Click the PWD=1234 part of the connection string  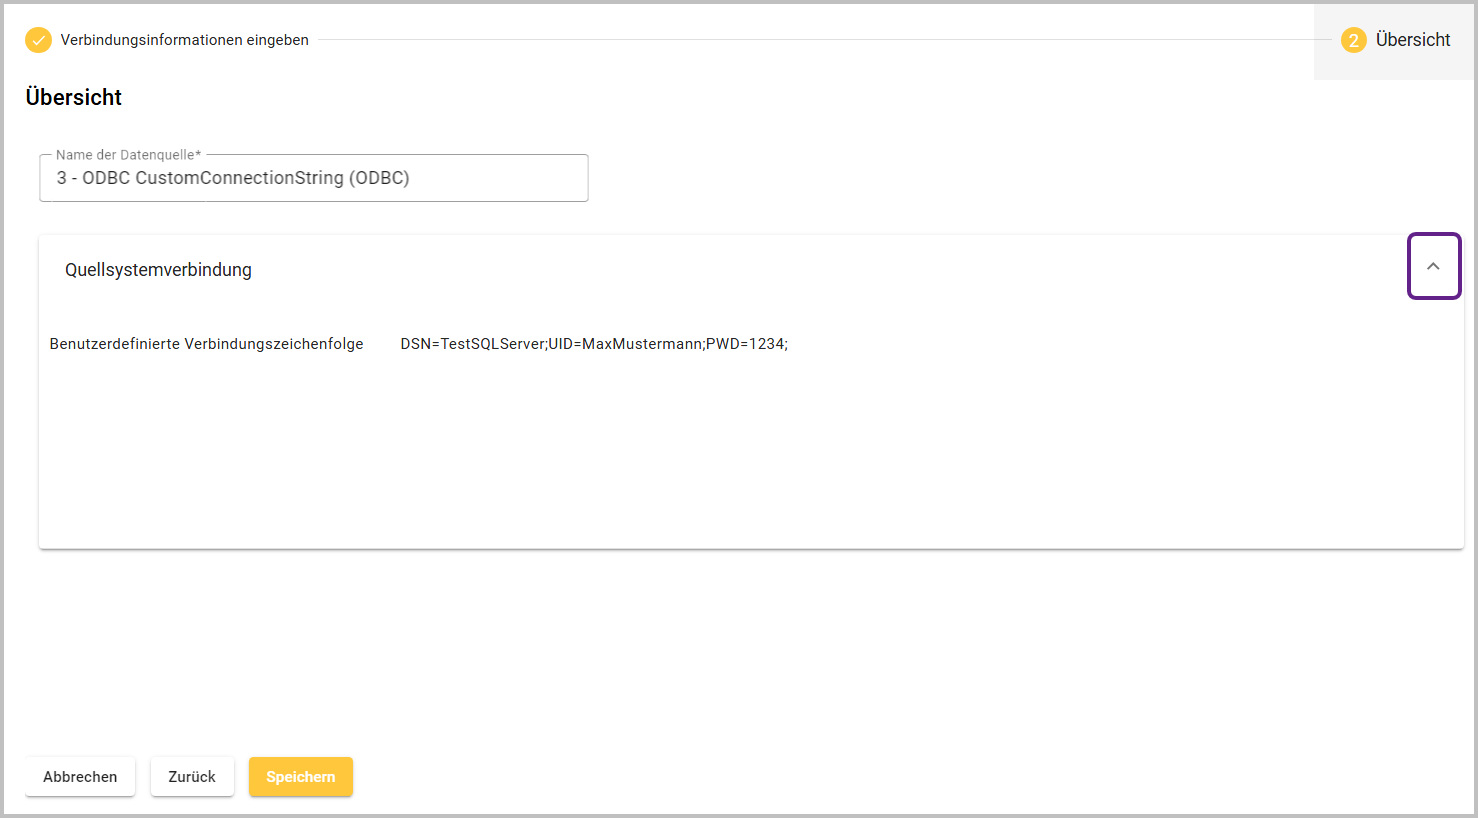pyautogui.click(x=746, y=344)
